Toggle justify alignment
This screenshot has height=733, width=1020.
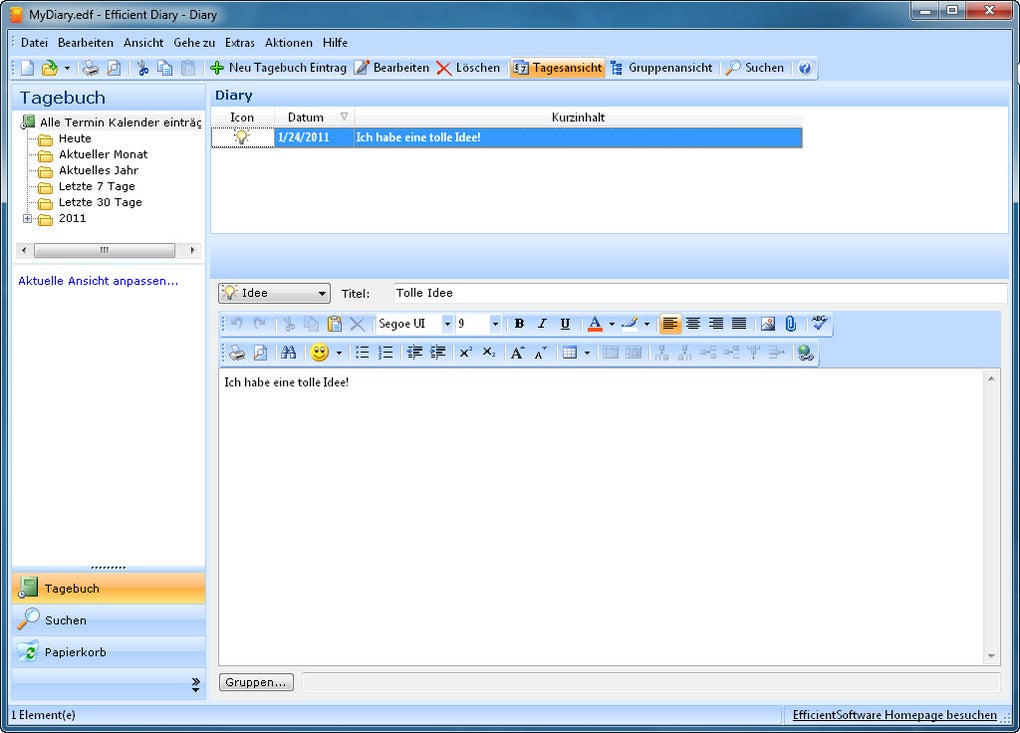pos(739,324)
